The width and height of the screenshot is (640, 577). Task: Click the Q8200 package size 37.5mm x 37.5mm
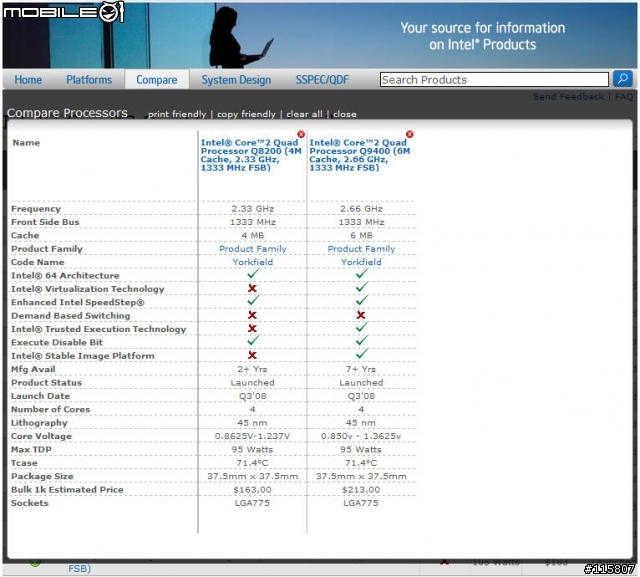coord(253,476)
